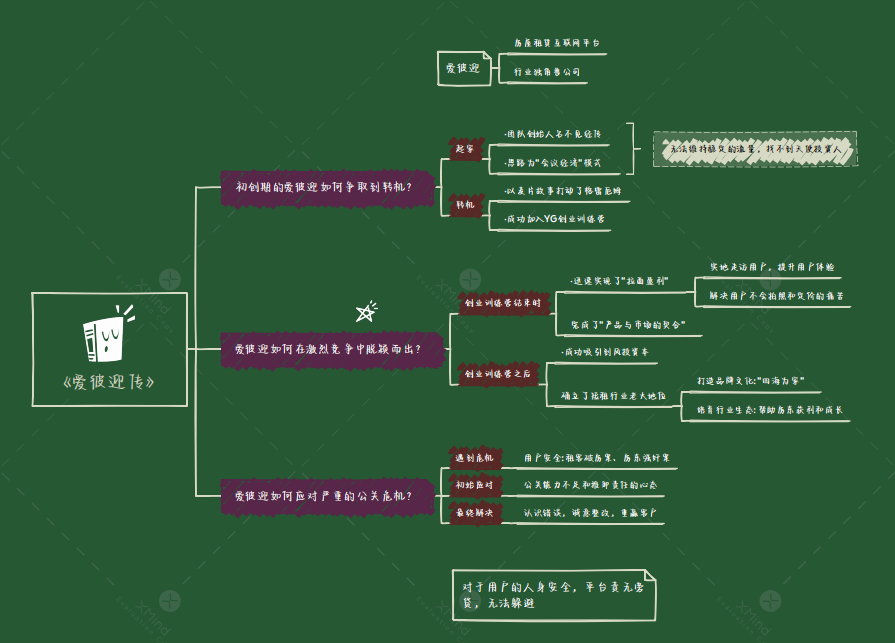Select the 成功加入YG创业训练营 leaf node
This screenshot has width=895, height=643.
[556, 218]
